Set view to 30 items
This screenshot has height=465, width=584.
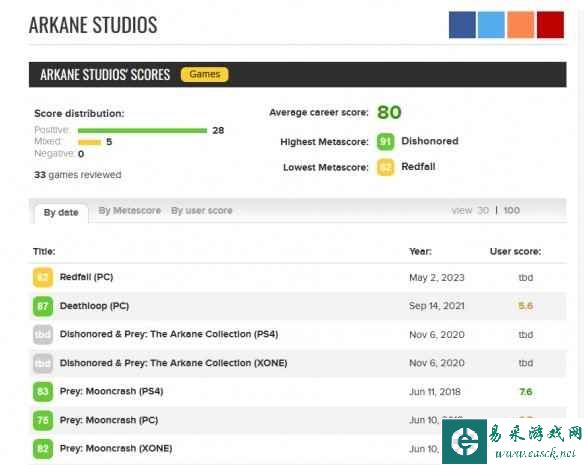(483, 211)
